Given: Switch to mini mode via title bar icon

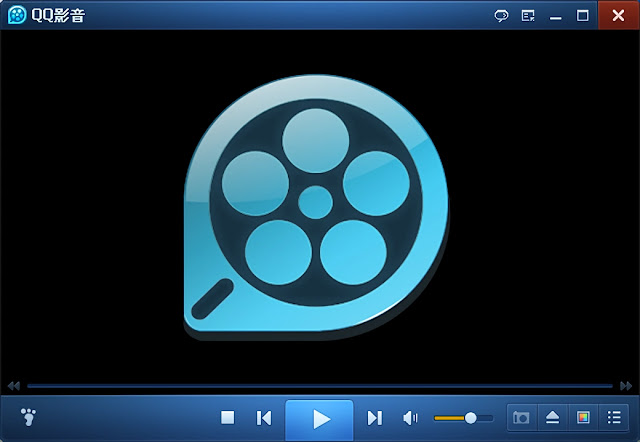Looking at the screenshot, I should point(528,16).
